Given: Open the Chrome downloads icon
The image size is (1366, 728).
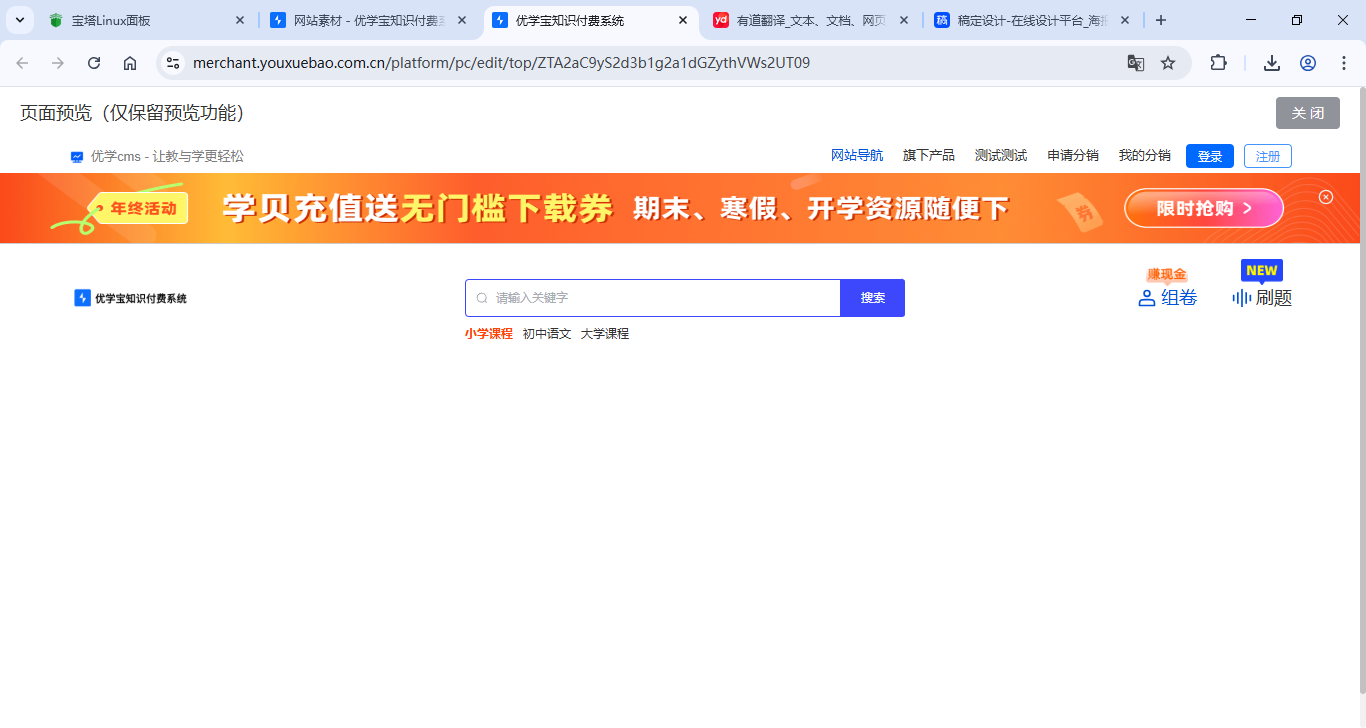Looking at the screenshot, I should click(x=1272, y=63).
